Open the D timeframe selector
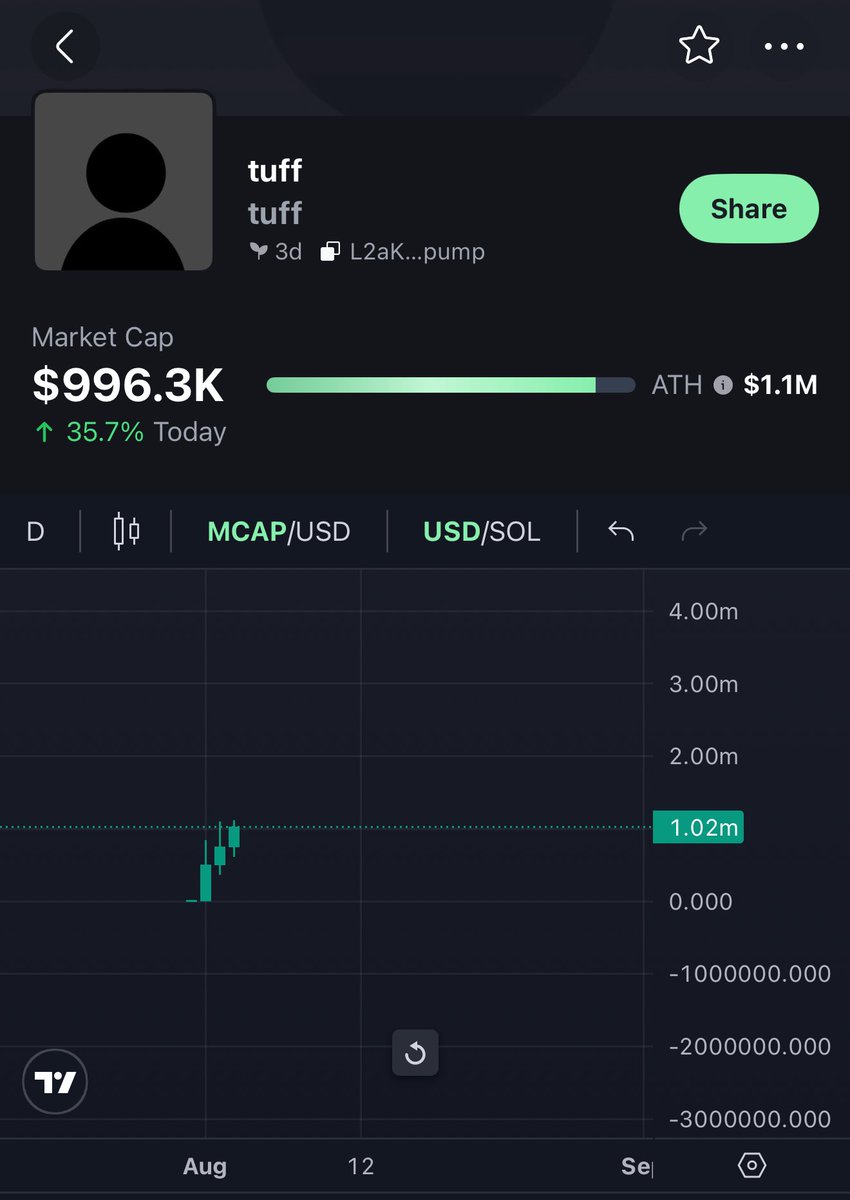Image resolution: width=850 pixels, height=1200 pixels. (35, 531)
